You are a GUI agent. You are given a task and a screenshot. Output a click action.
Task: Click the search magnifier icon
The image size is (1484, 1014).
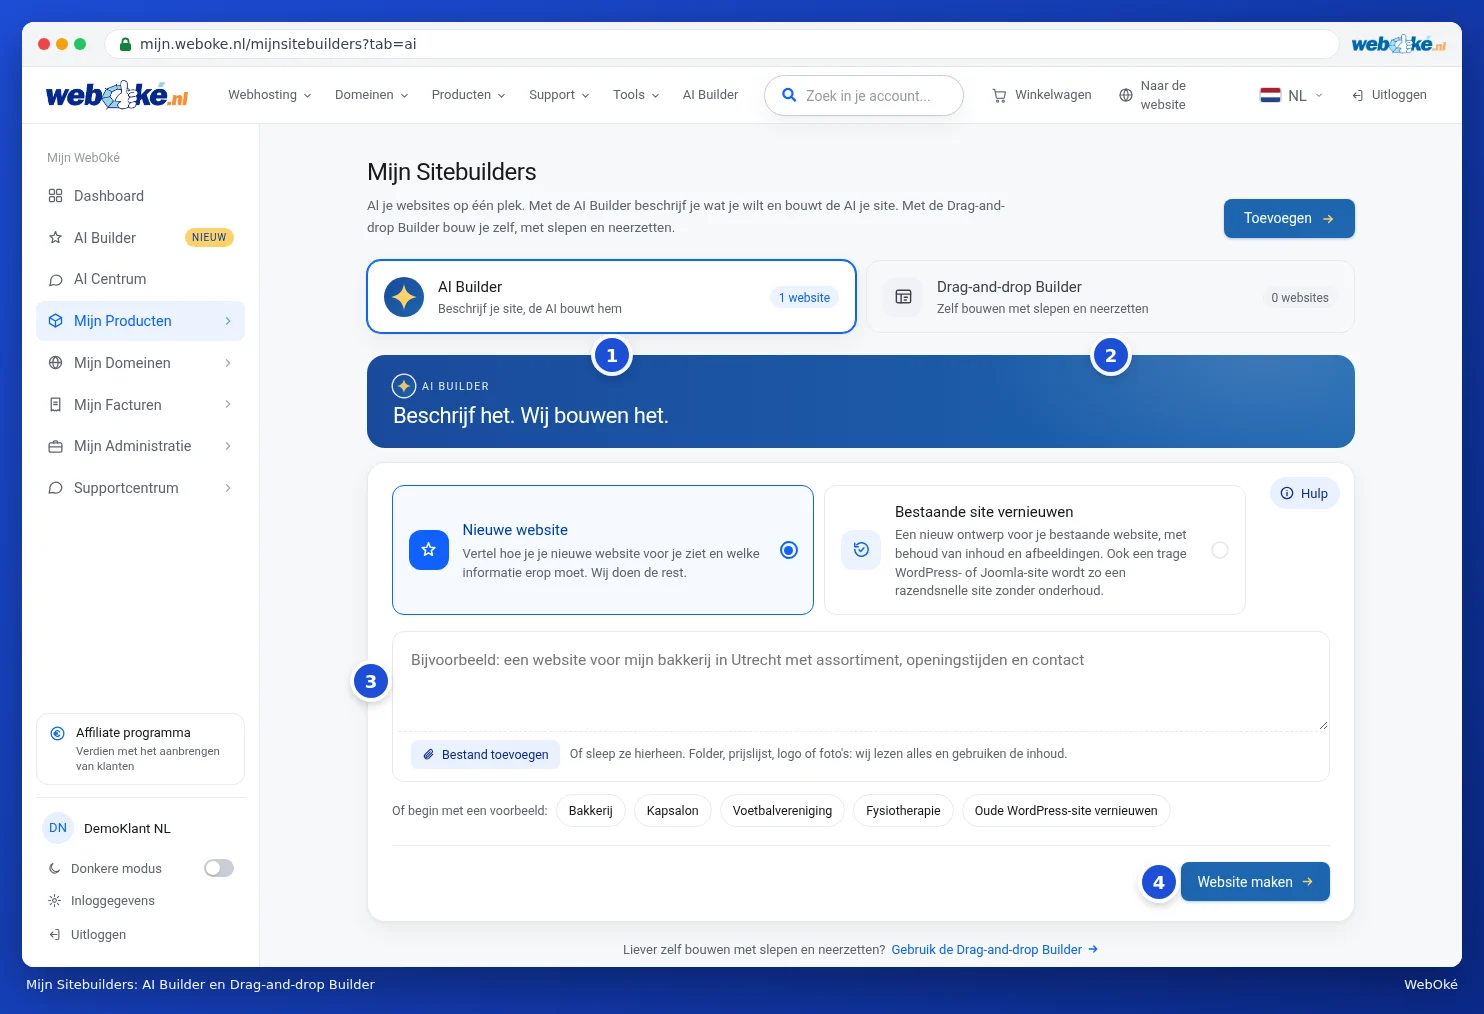(789, 95)
